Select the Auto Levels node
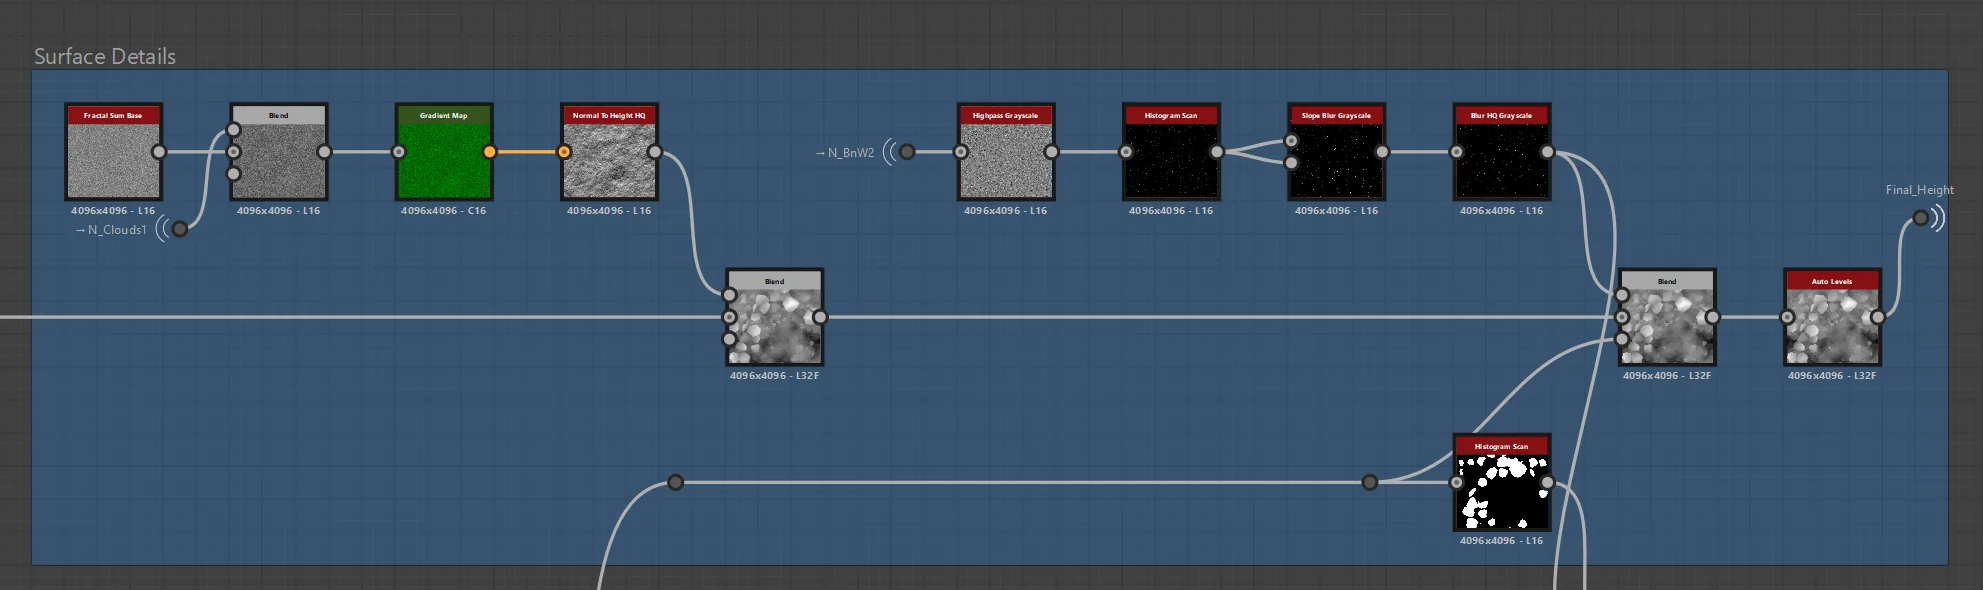1983x590 pixels. (1832, 317)
